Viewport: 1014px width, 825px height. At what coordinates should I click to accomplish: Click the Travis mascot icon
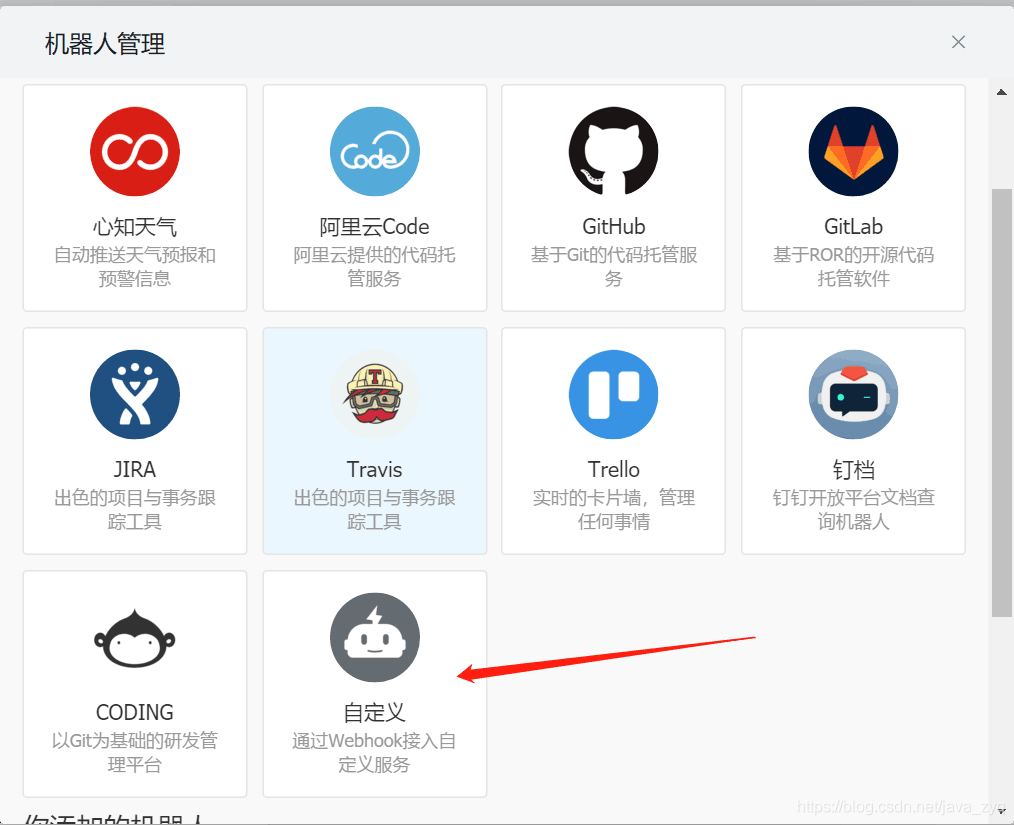coord(374,394)
